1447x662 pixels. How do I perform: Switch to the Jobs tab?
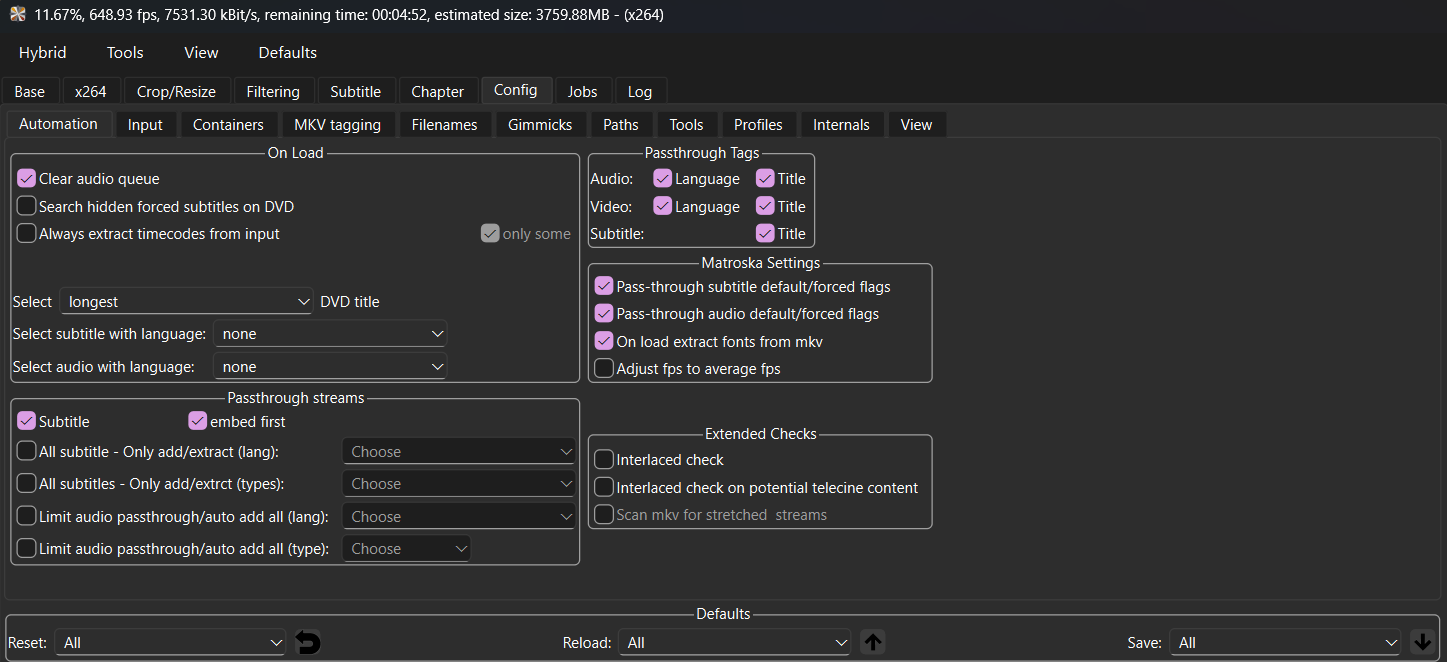click(582, 91)
